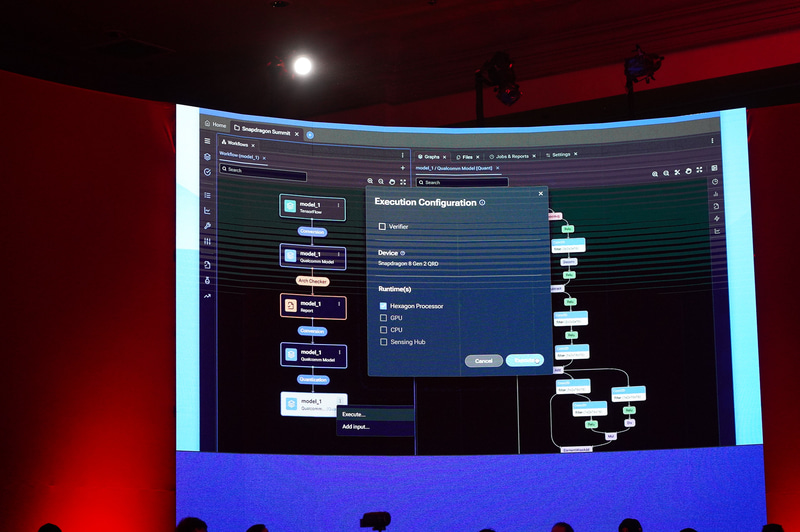The height and width of the screenshot is (532, 800).
Task: Click the Workflows panel Search field
Action: tap(263, 172)
